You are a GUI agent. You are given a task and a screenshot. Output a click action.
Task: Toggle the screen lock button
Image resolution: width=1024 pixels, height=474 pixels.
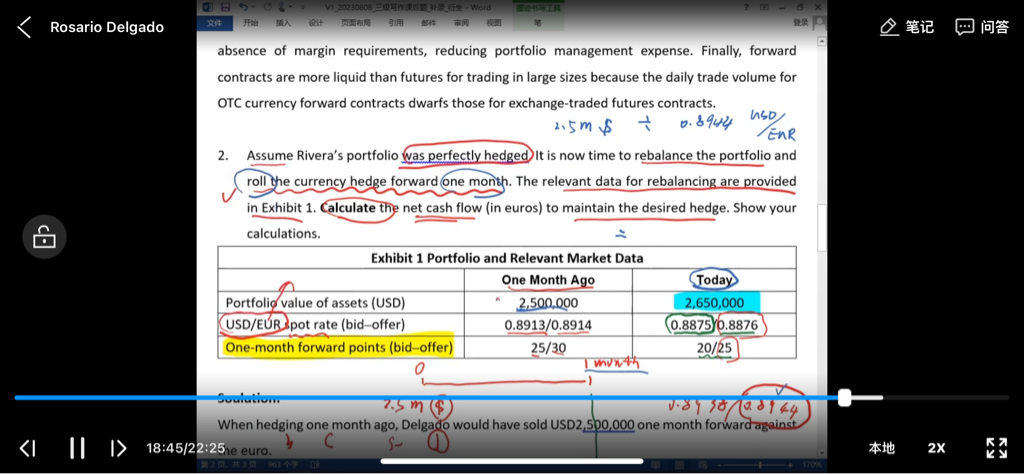click(x=45, y=237)
